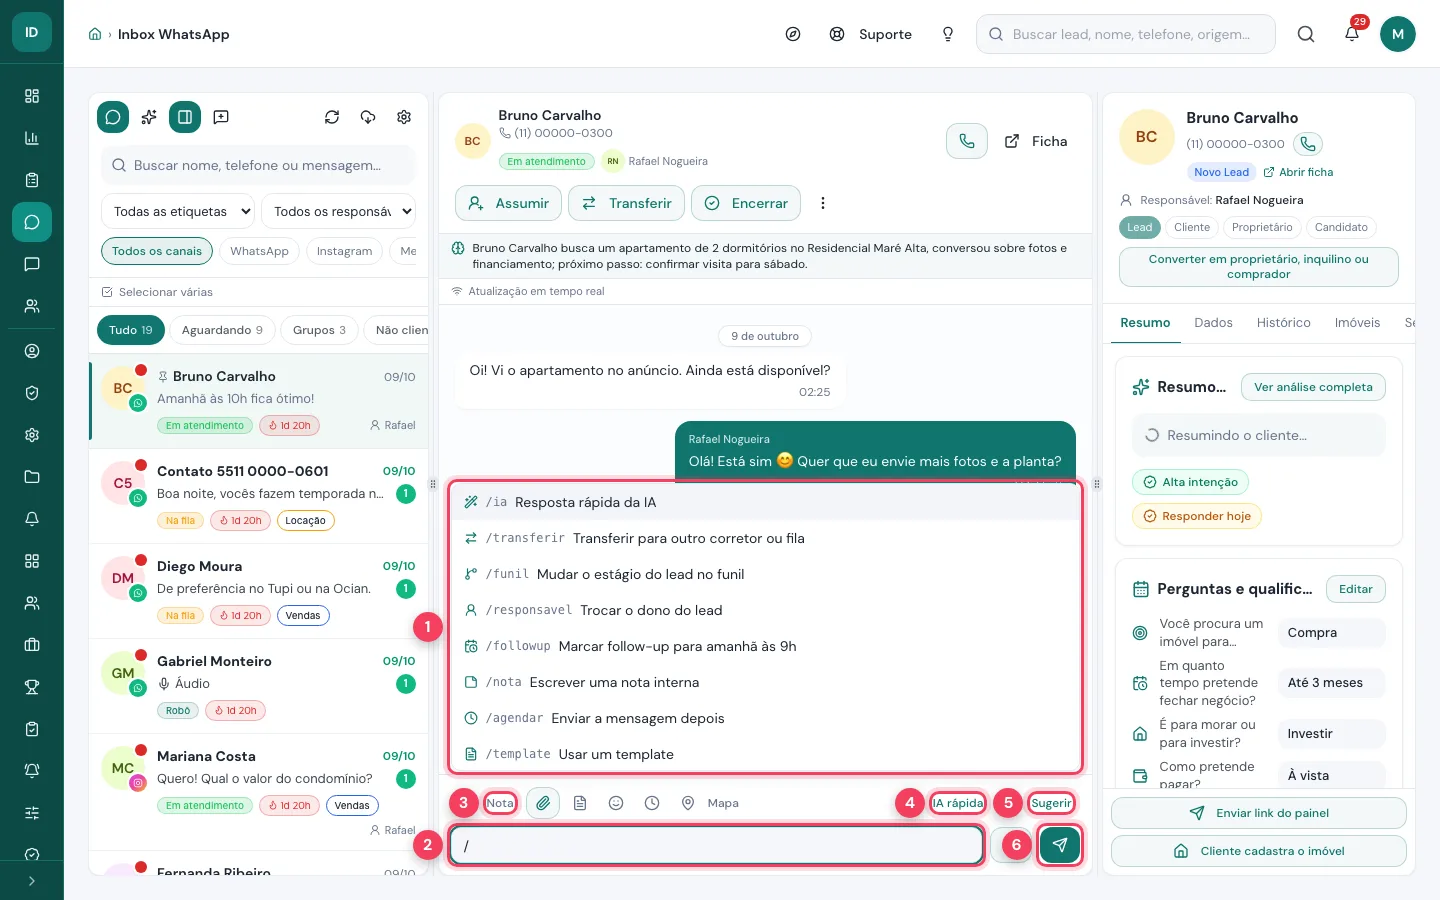This screenshot has width=1440, height=900.
Task: Click the lightbulb tips icon
Action: 948,34
